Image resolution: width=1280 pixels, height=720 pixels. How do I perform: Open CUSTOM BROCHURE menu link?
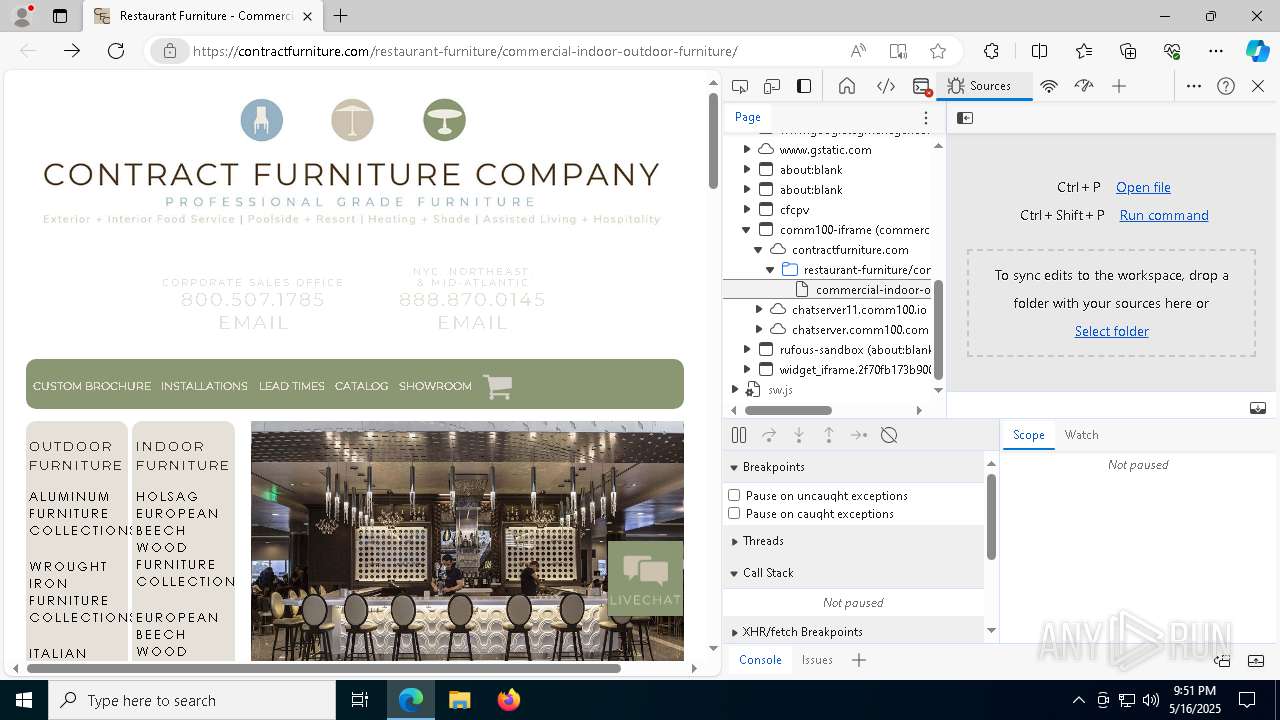point(92,386)
